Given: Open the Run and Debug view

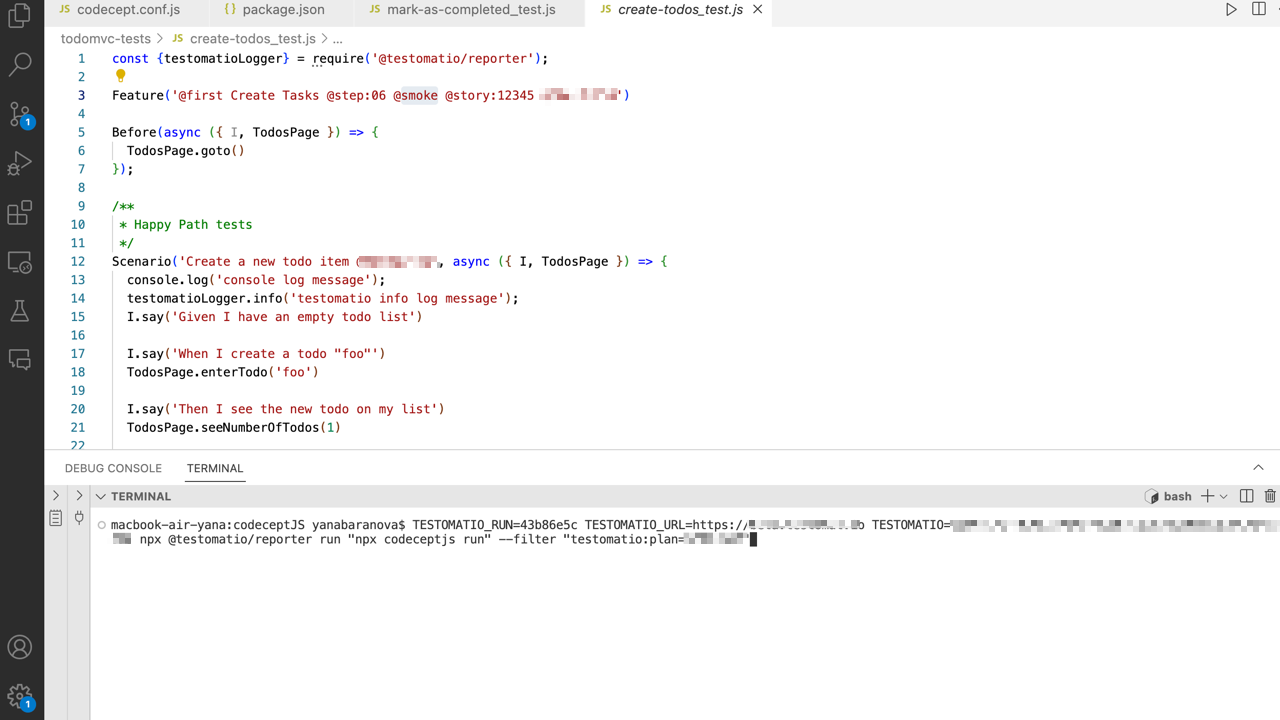Looking at the screenshot, I should 19,163.
